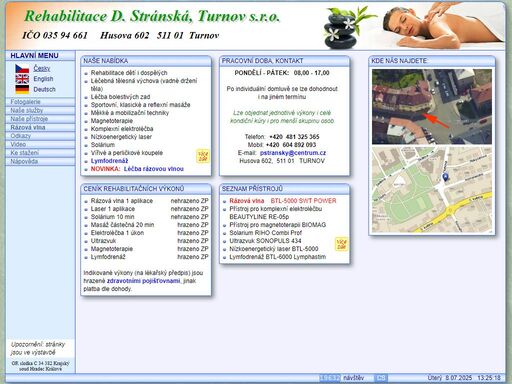This screenshot has width=512, height=384.
Task: Select the German flag icon
Action: [x=22, y=89]
